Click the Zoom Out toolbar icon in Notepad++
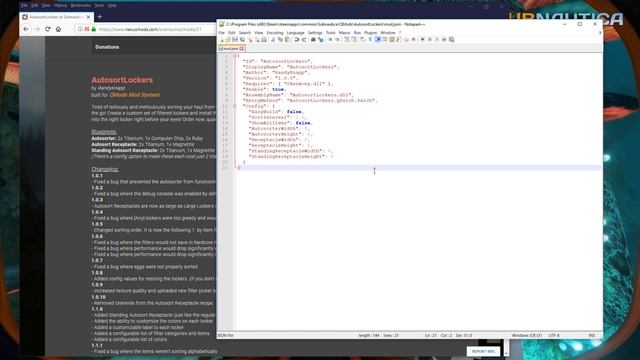 338,40
